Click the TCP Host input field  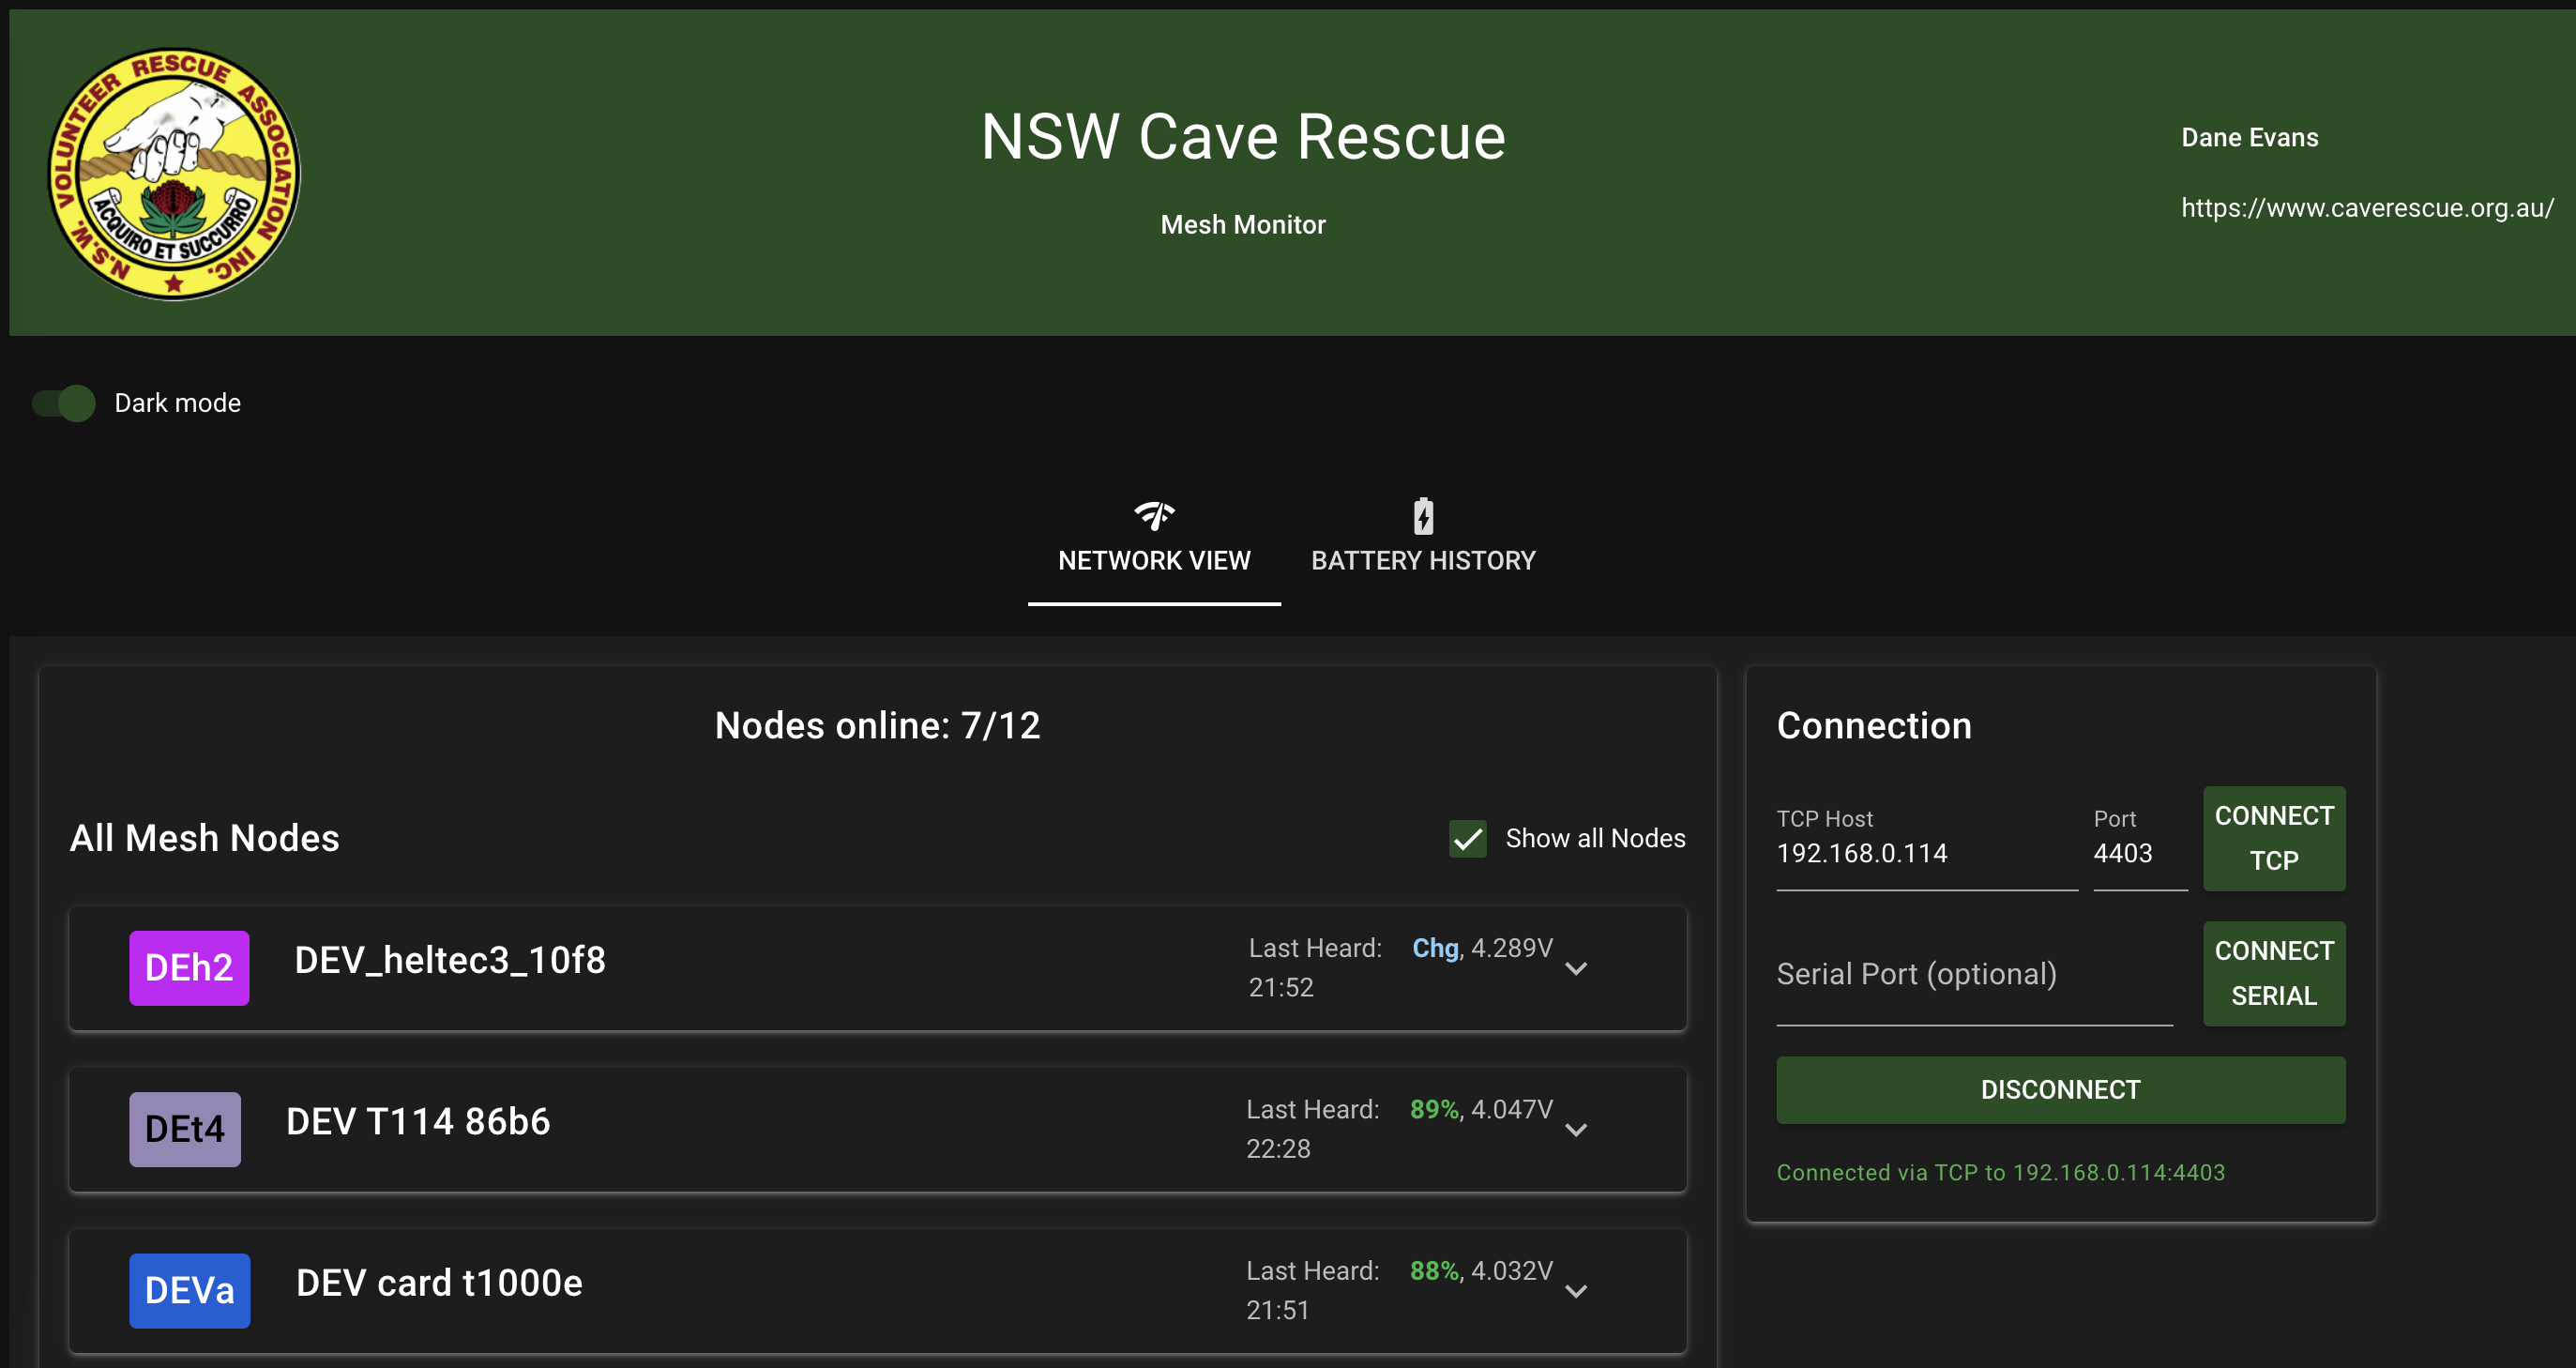(x=1925, y=853)
